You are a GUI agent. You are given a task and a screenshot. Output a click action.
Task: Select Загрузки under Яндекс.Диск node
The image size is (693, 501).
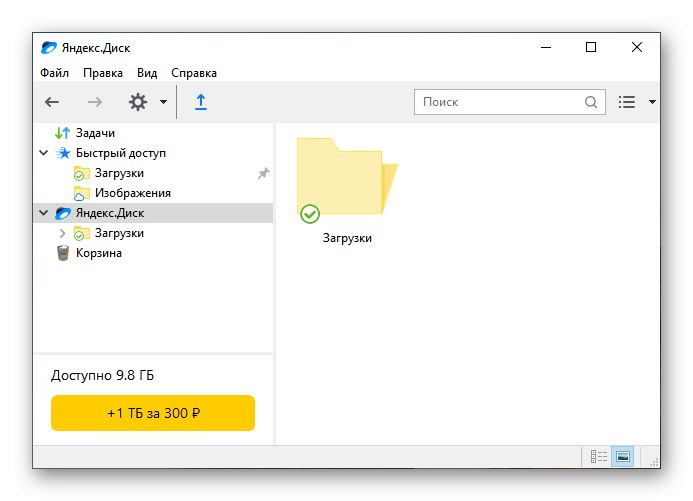pyautogui.click(x=119, y=233)
